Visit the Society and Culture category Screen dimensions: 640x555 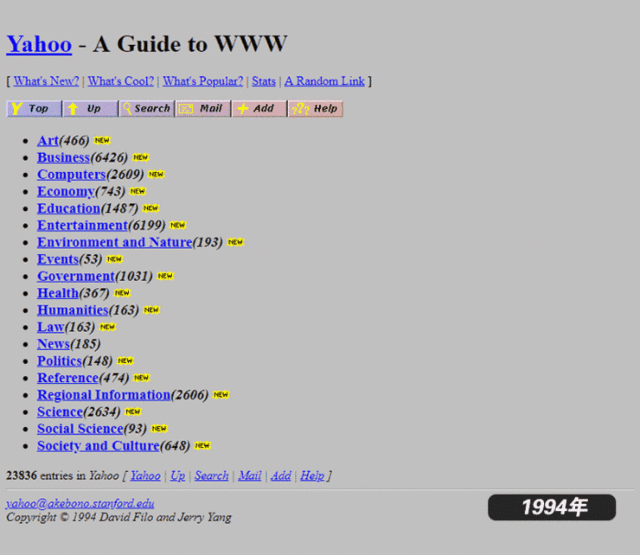[x=98, y=446]
